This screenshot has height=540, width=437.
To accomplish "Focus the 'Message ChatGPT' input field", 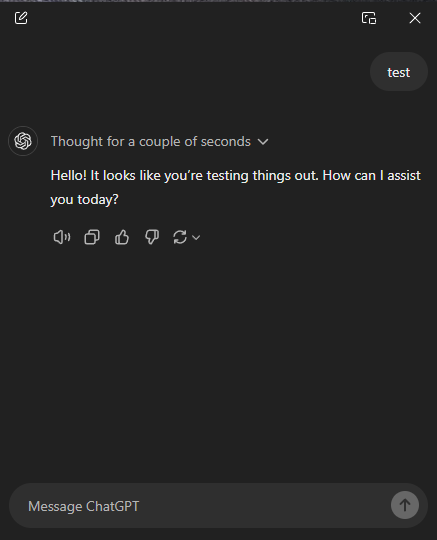I will [207, 506].
